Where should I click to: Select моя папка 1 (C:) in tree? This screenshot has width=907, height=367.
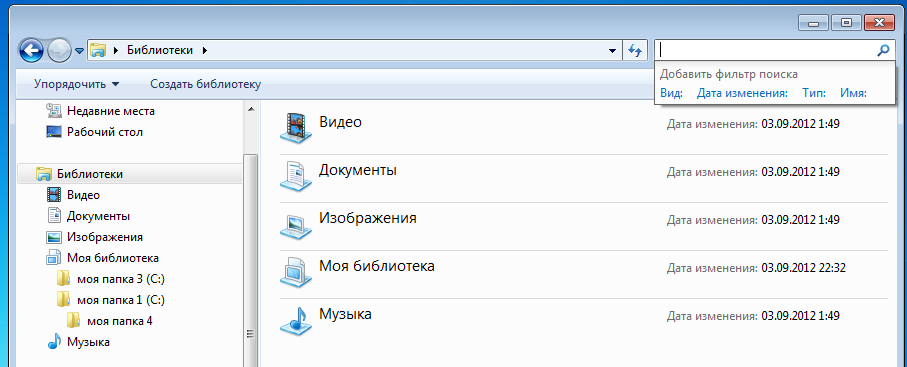[x=121, y=300]
